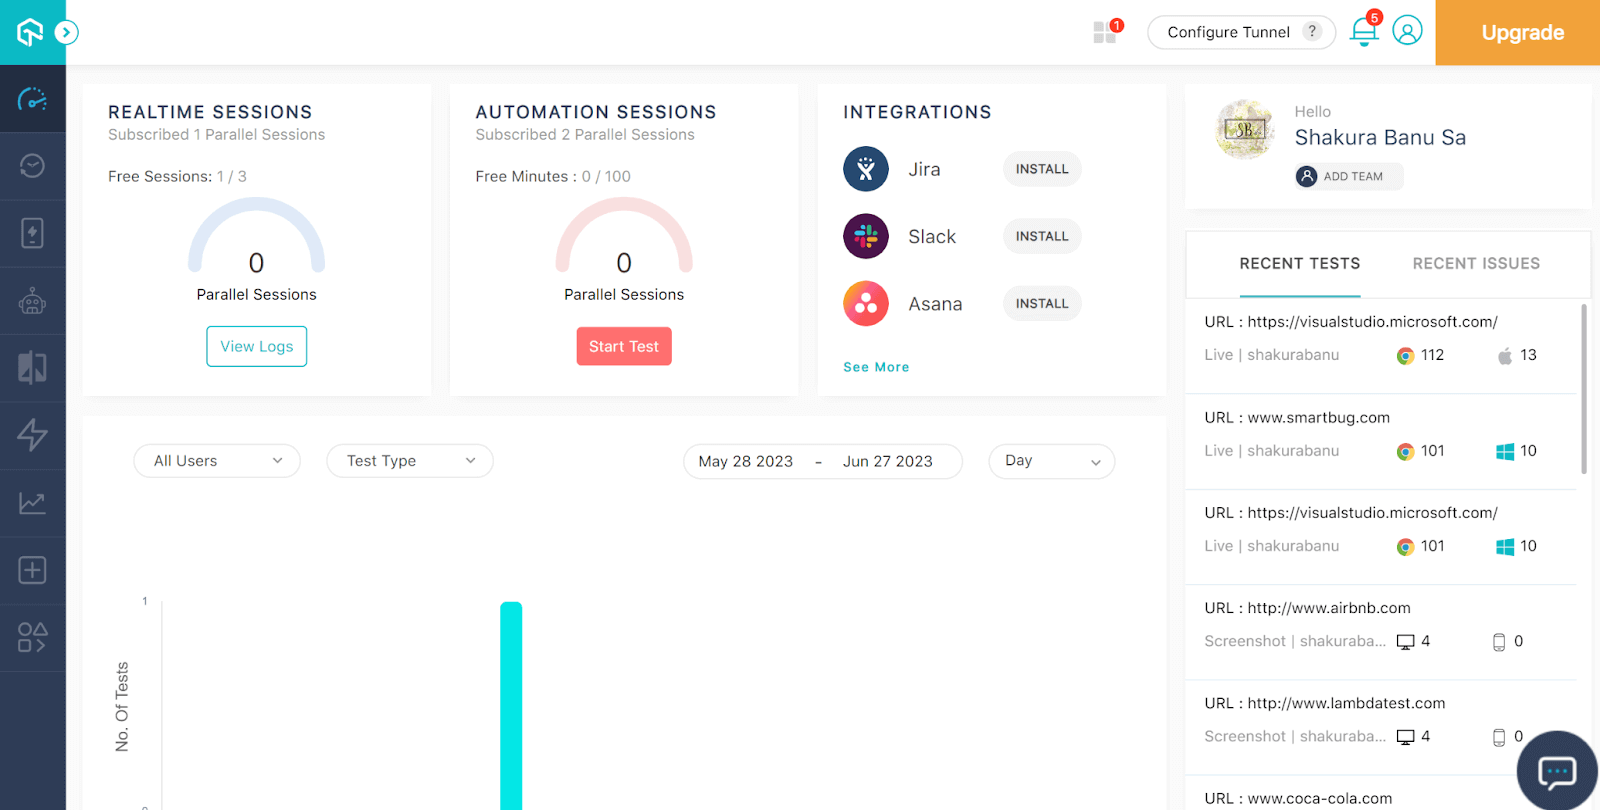Click the red Start Test button
1600x810 pixels.
point(624,346)
